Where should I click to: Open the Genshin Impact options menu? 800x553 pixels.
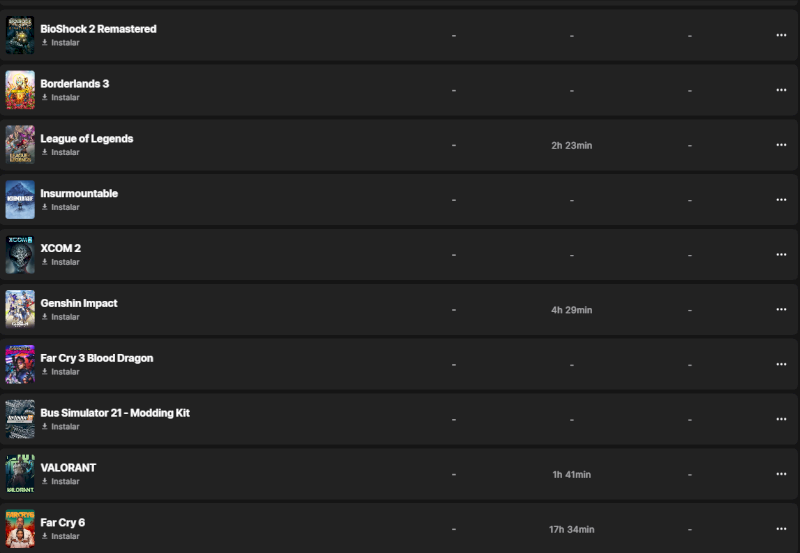click(781, 310)
